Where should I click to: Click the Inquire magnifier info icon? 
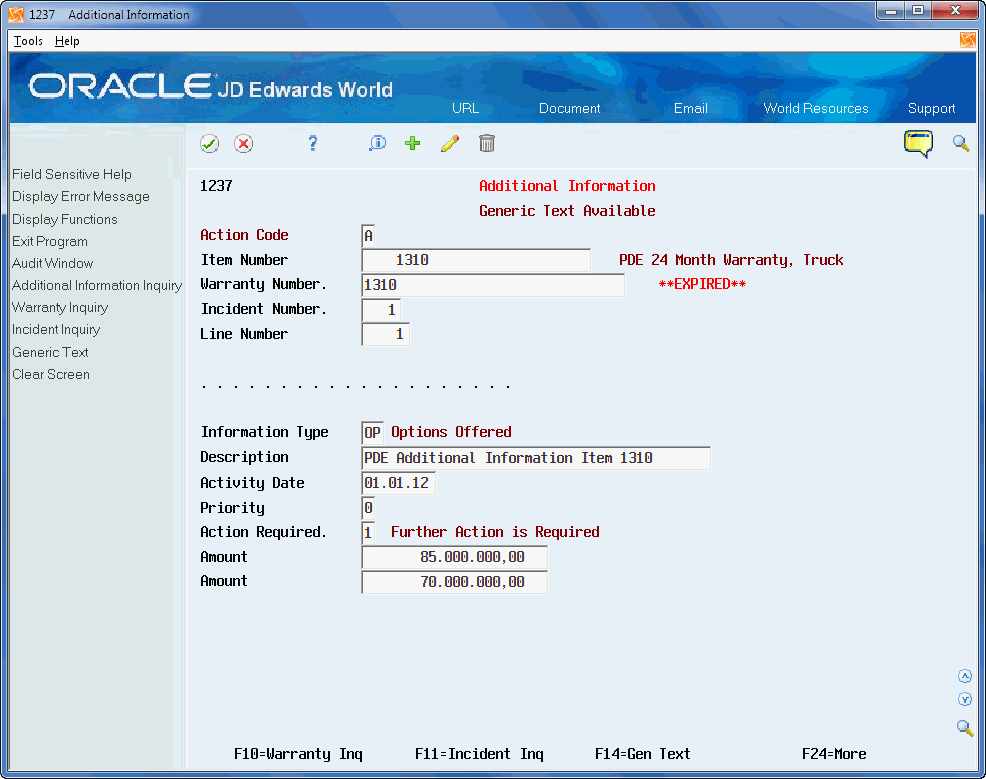tap(377, 144)
